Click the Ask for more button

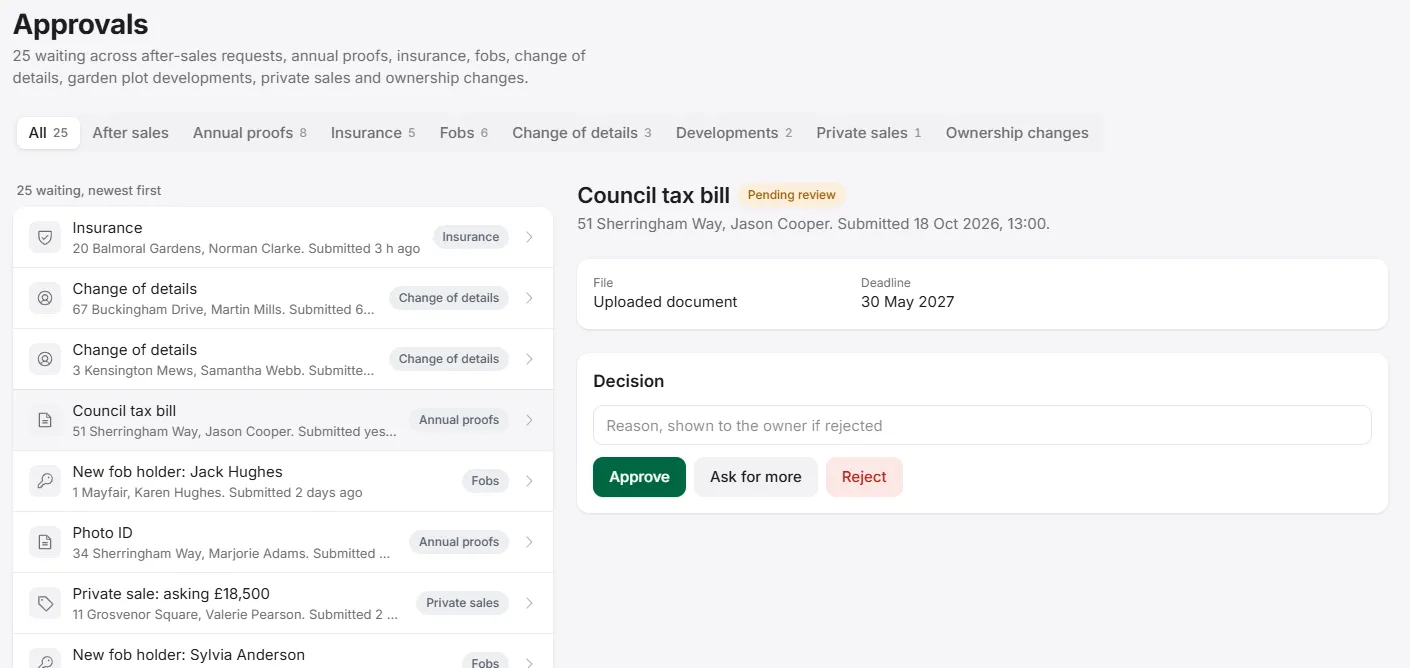756,477
